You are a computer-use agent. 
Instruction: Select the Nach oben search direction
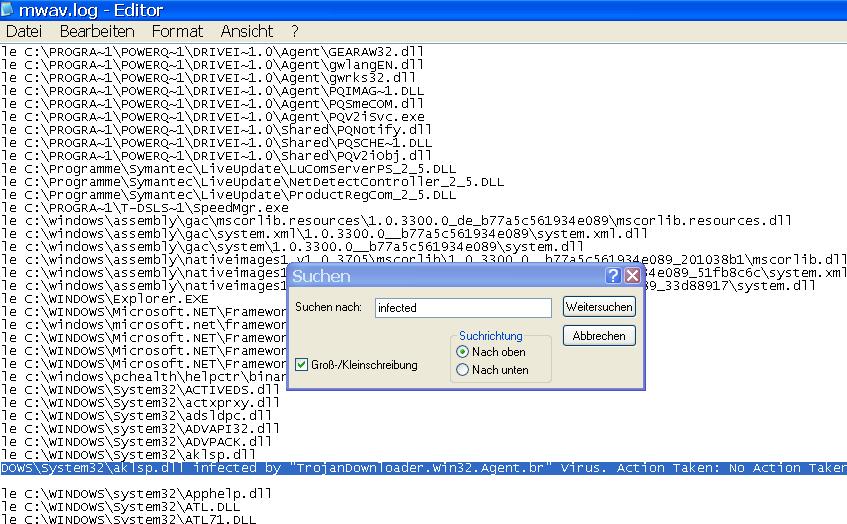(x=462, y=352)
